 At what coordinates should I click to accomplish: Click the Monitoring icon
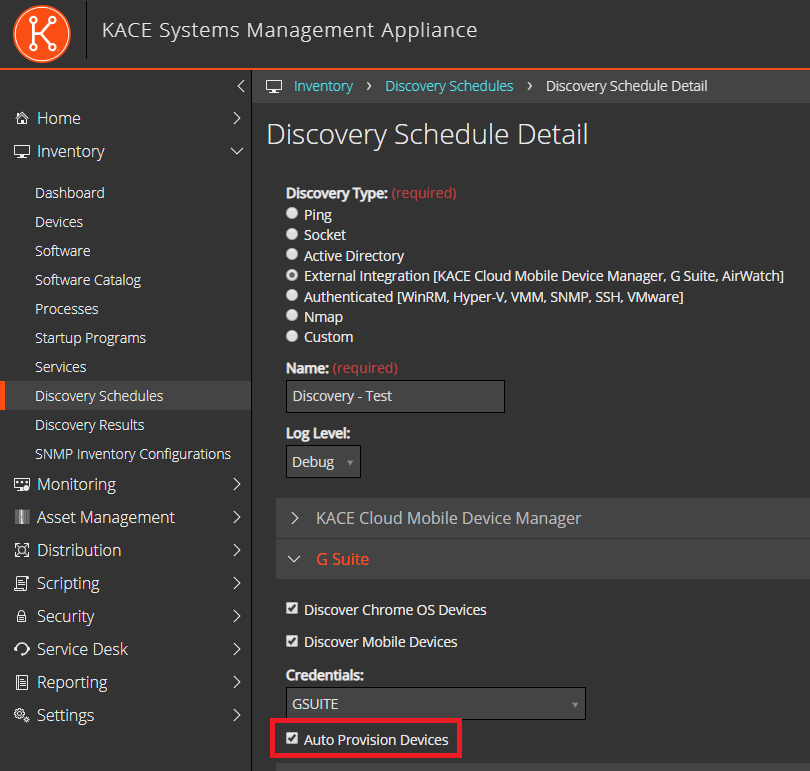pyautogui.click(x=22, y=484)
